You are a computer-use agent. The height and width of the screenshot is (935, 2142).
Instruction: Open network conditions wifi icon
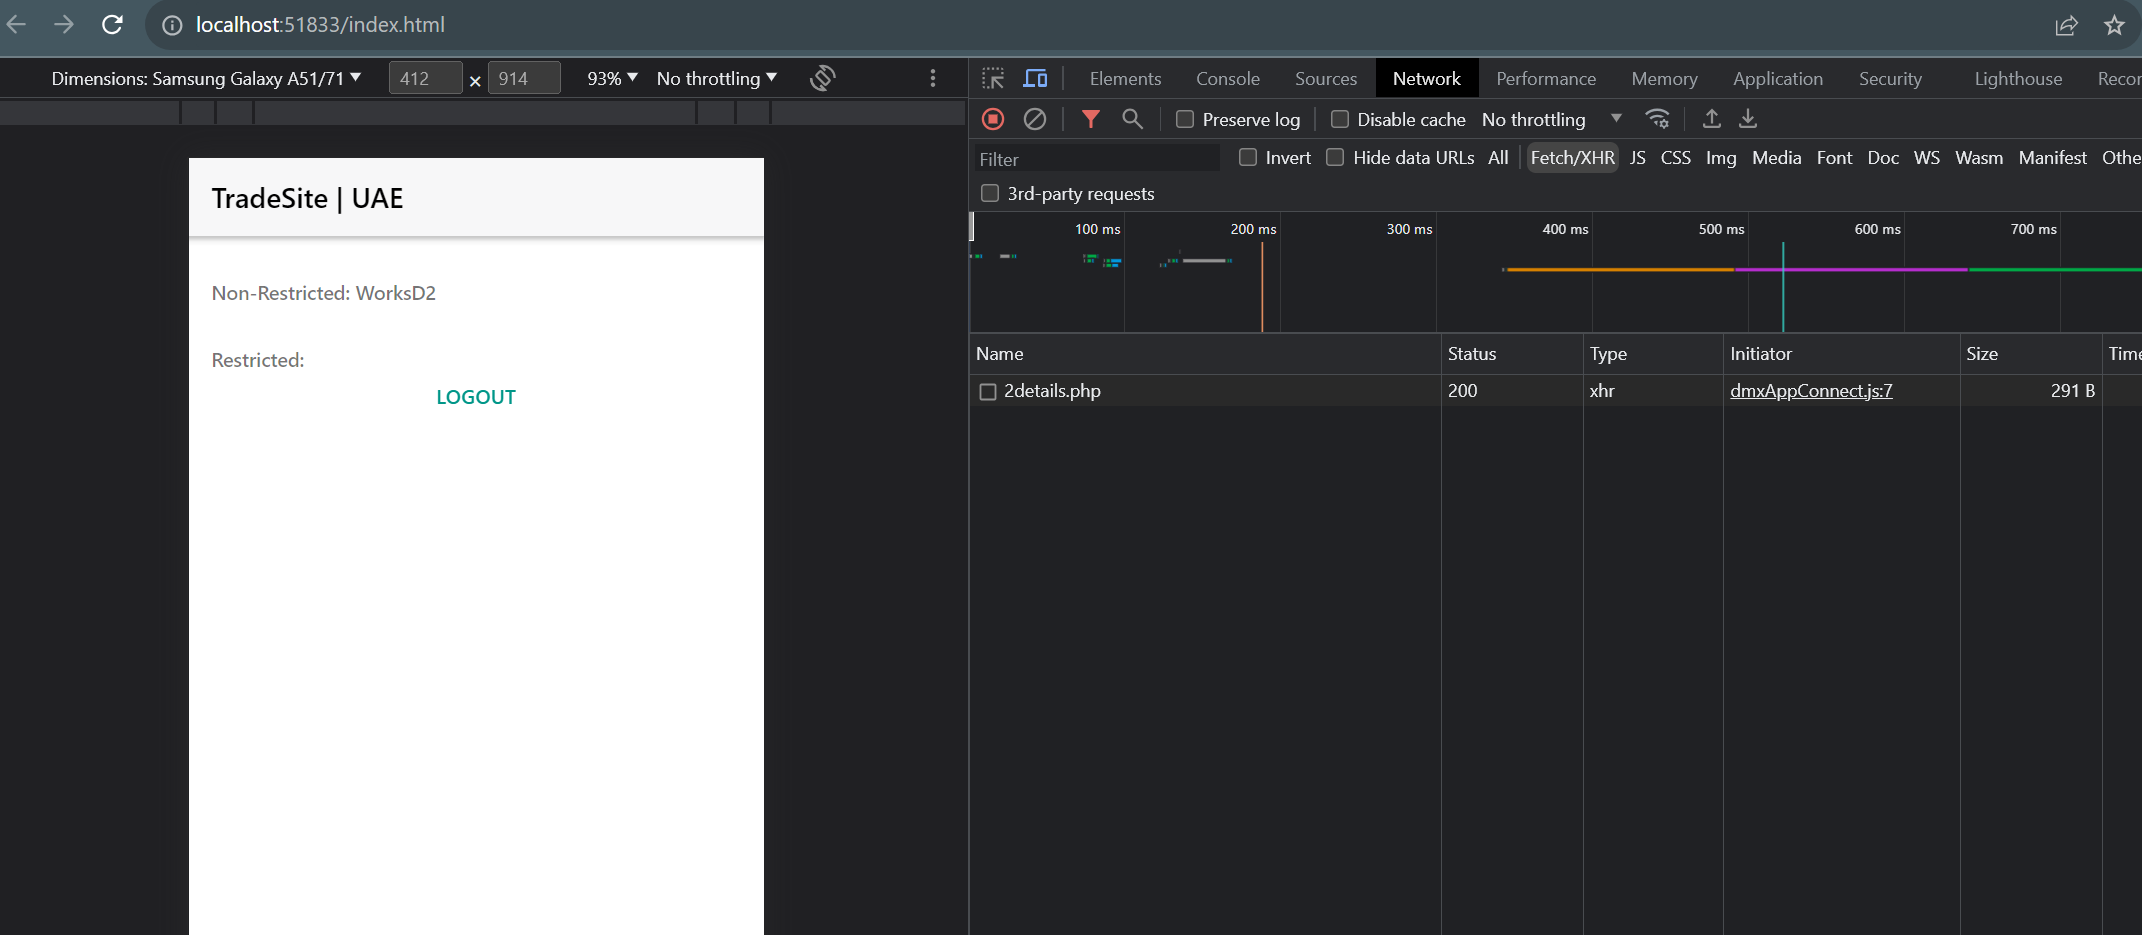click(x=1657, y=119)
